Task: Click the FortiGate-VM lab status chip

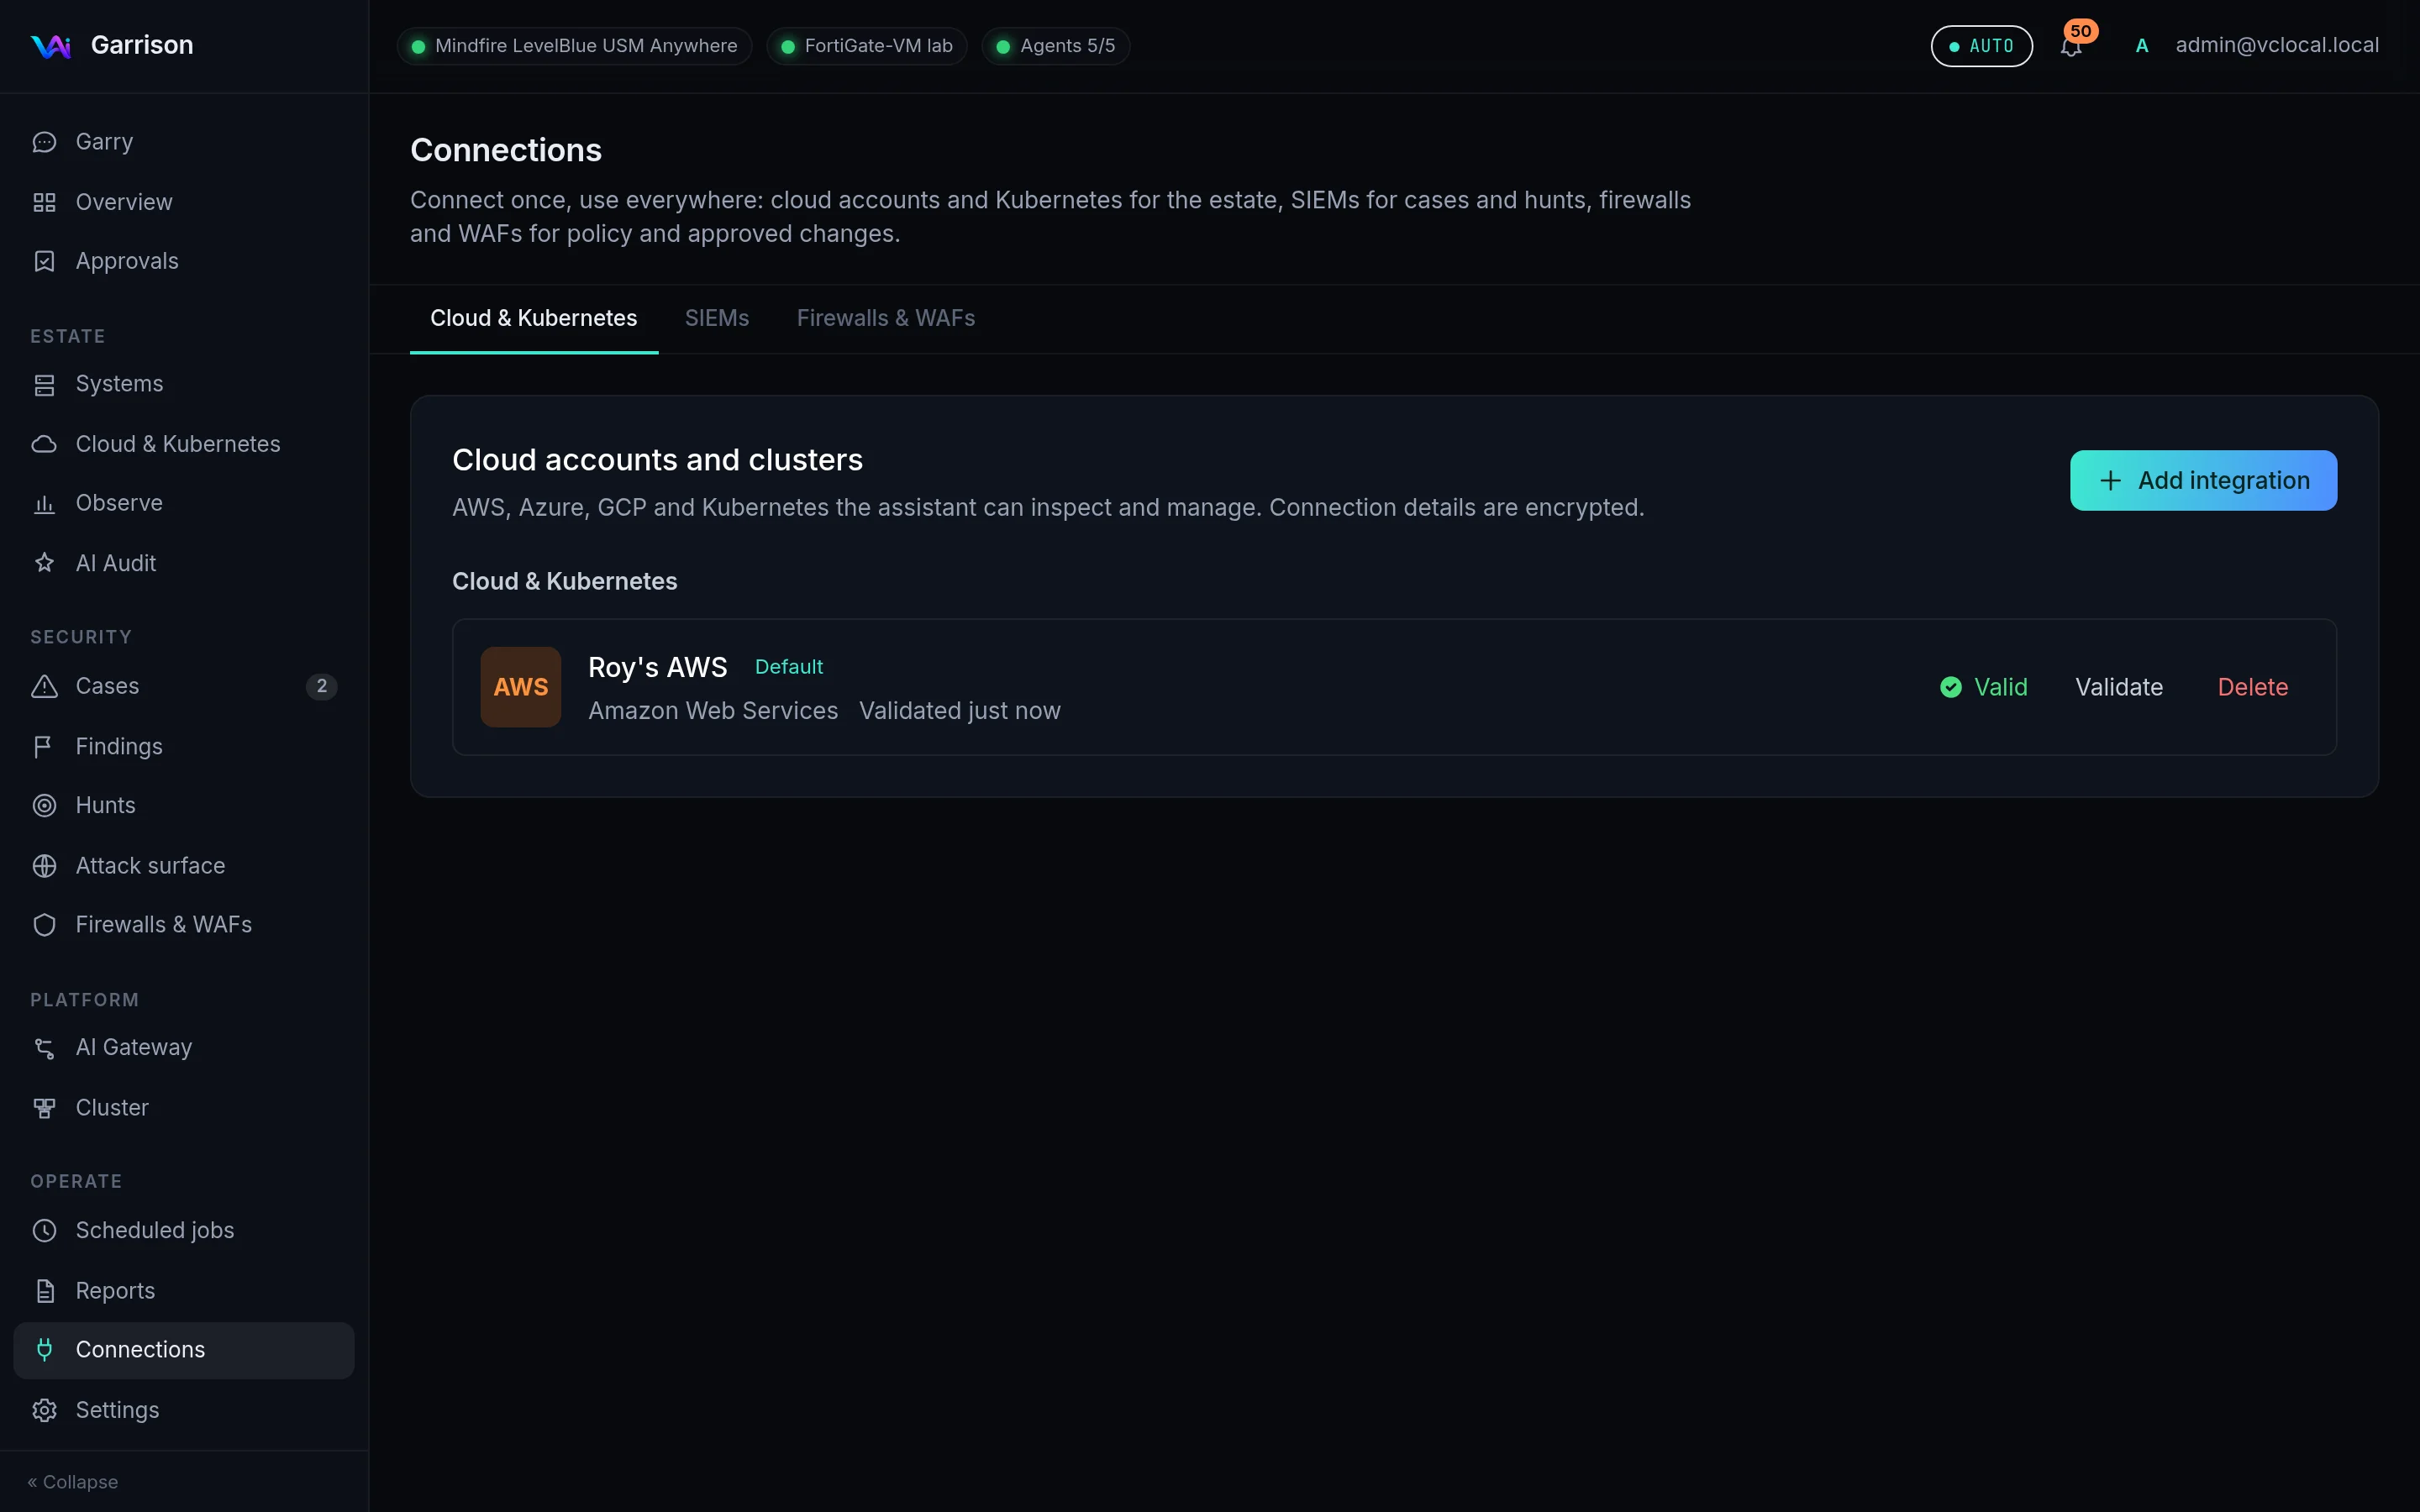Action: point(866,46)
